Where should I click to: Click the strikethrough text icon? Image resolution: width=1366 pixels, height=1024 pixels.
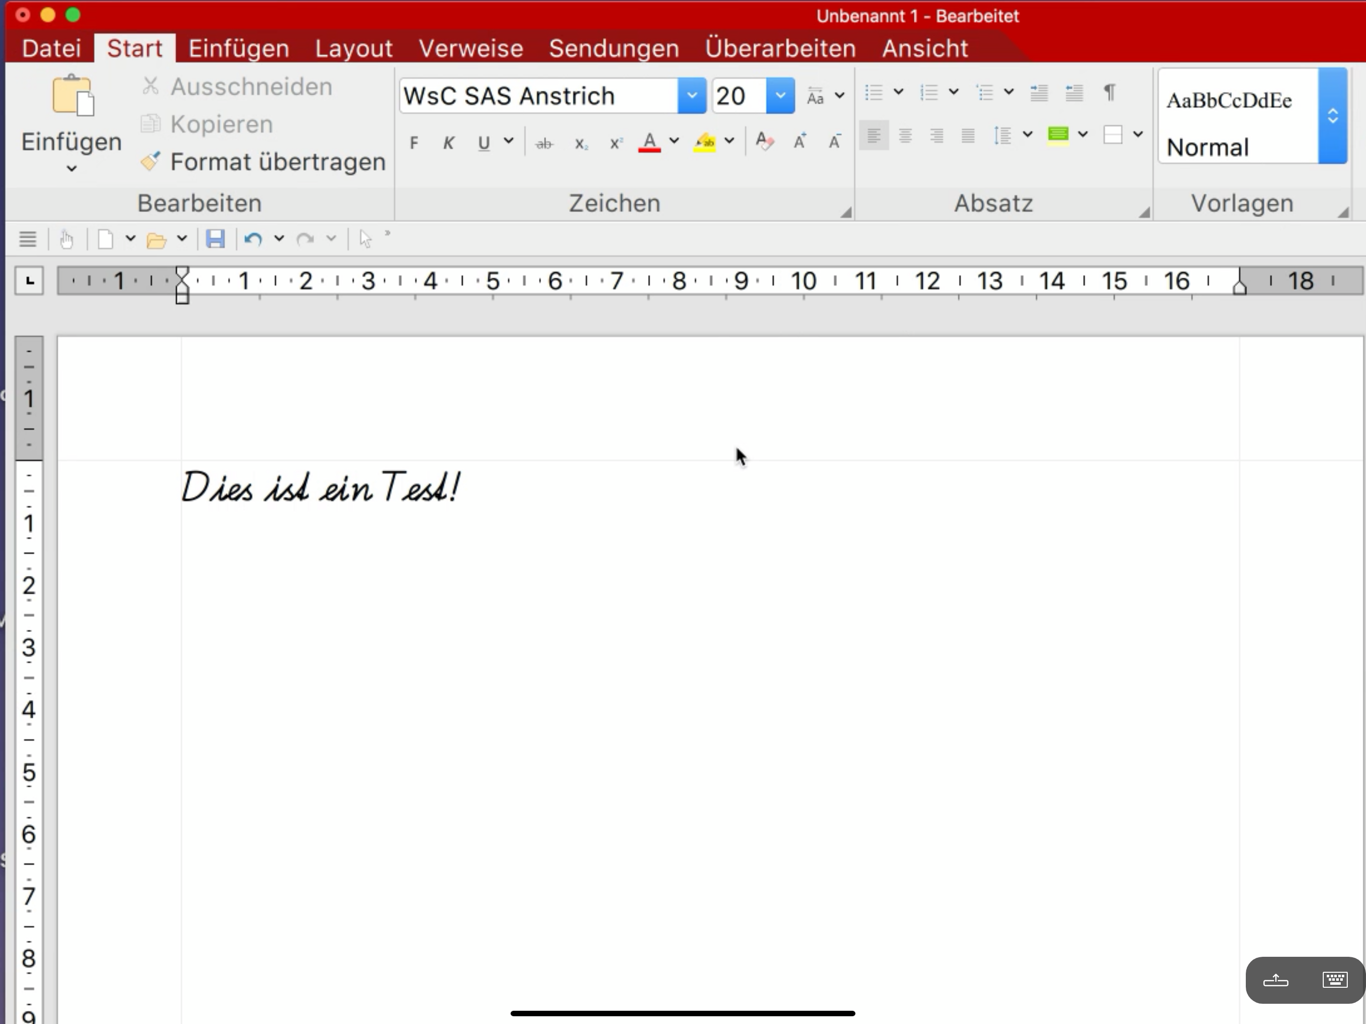[x=544, y=143]
